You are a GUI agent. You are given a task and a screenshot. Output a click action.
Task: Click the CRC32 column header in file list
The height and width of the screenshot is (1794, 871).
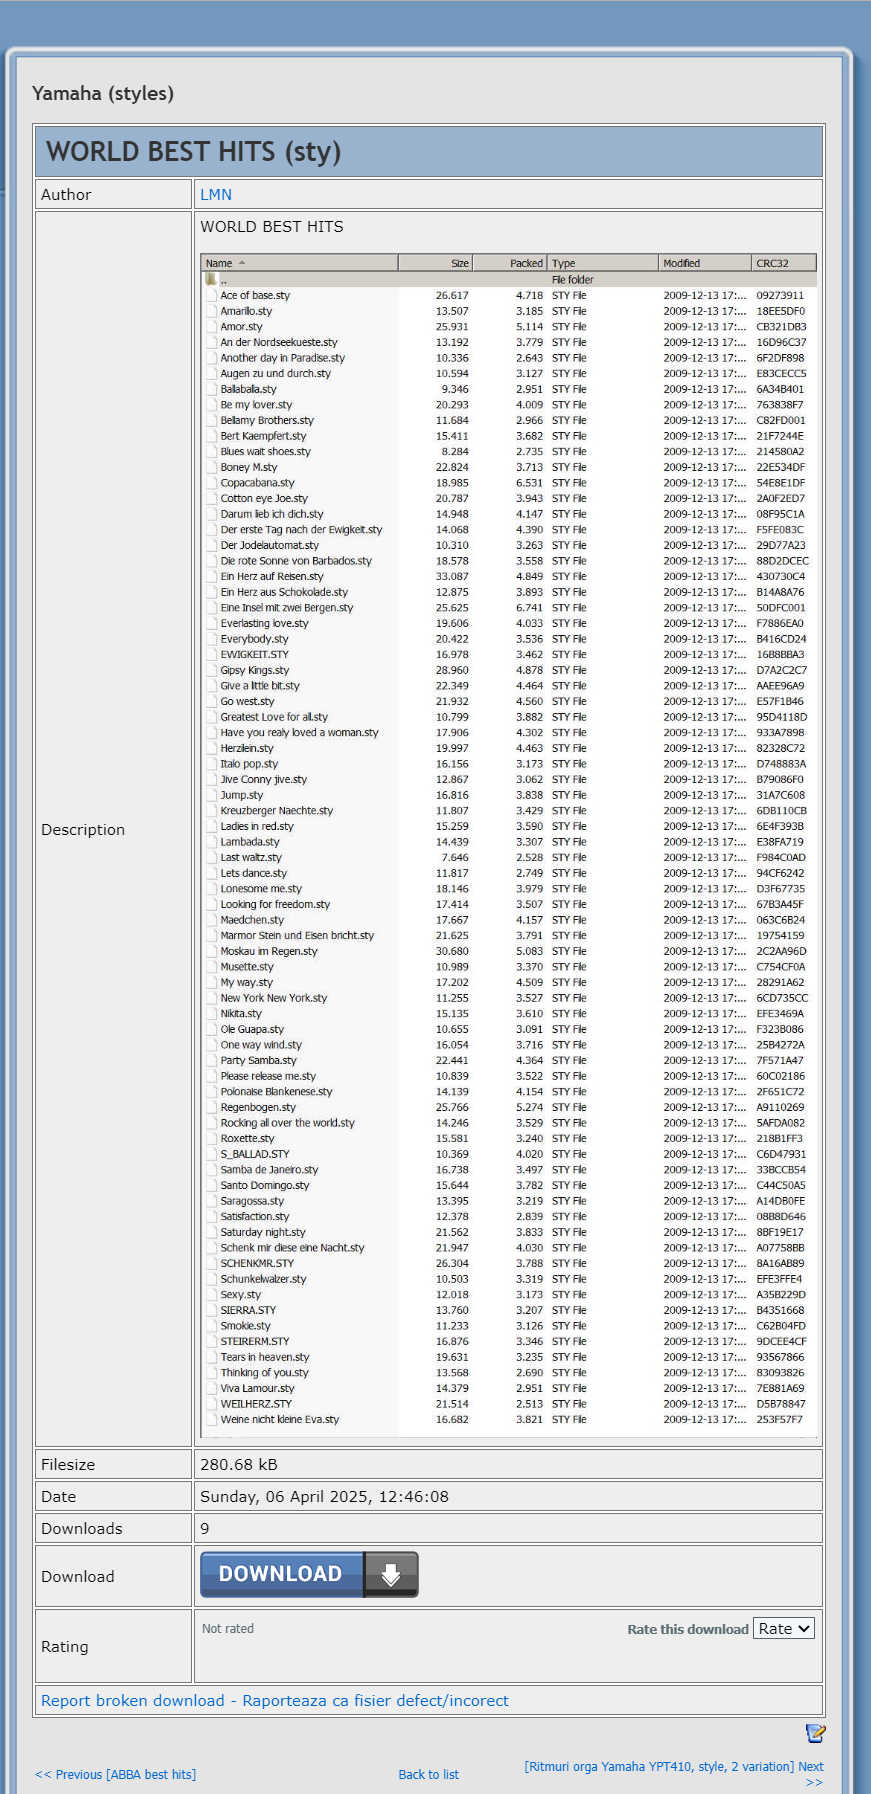(x=784, y=263)
